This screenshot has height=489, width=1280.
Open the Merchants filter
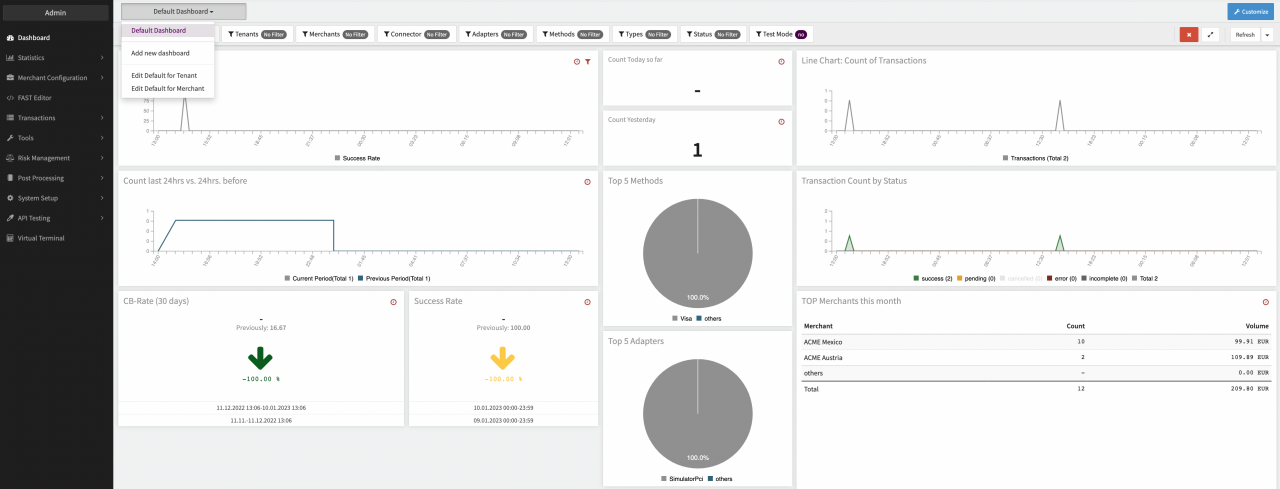334,34
